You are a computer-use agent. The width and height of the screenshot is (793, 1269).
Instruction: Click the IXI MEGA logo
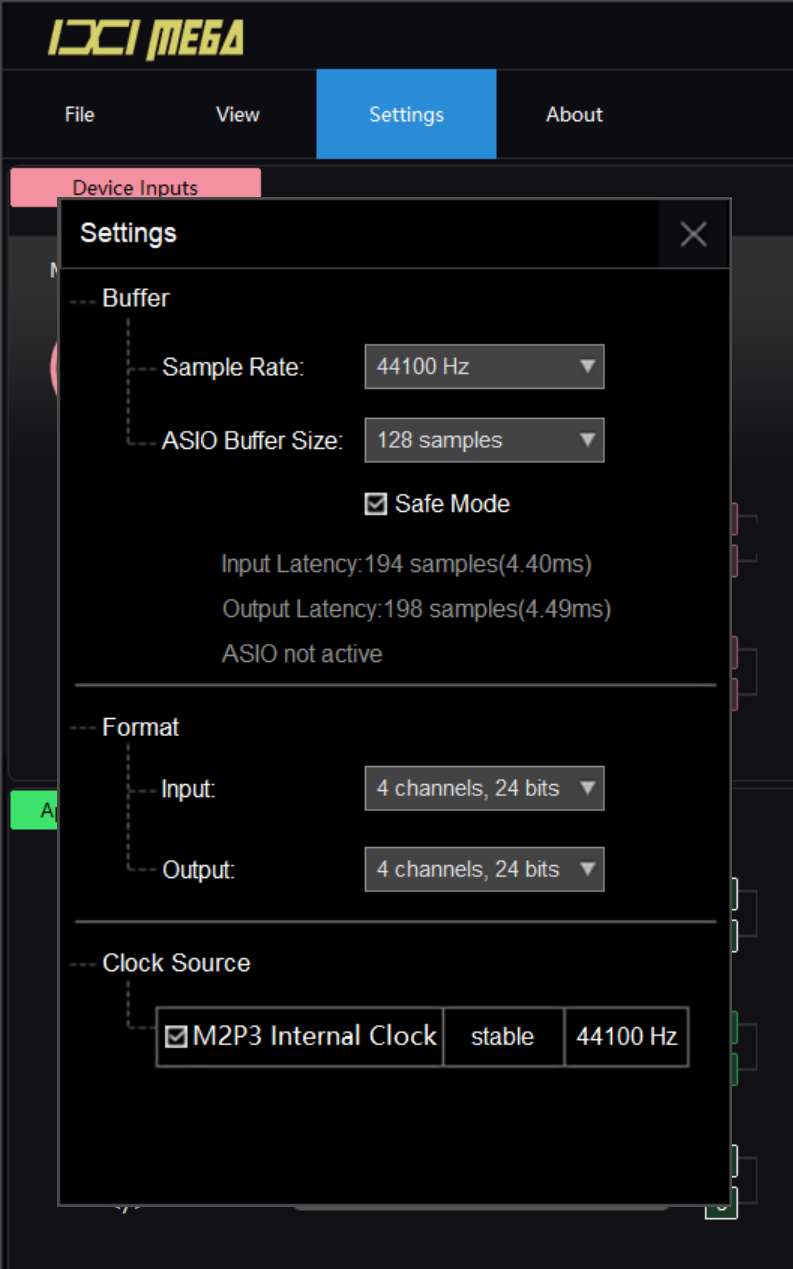pyautogui.click(x=146, y=39)
